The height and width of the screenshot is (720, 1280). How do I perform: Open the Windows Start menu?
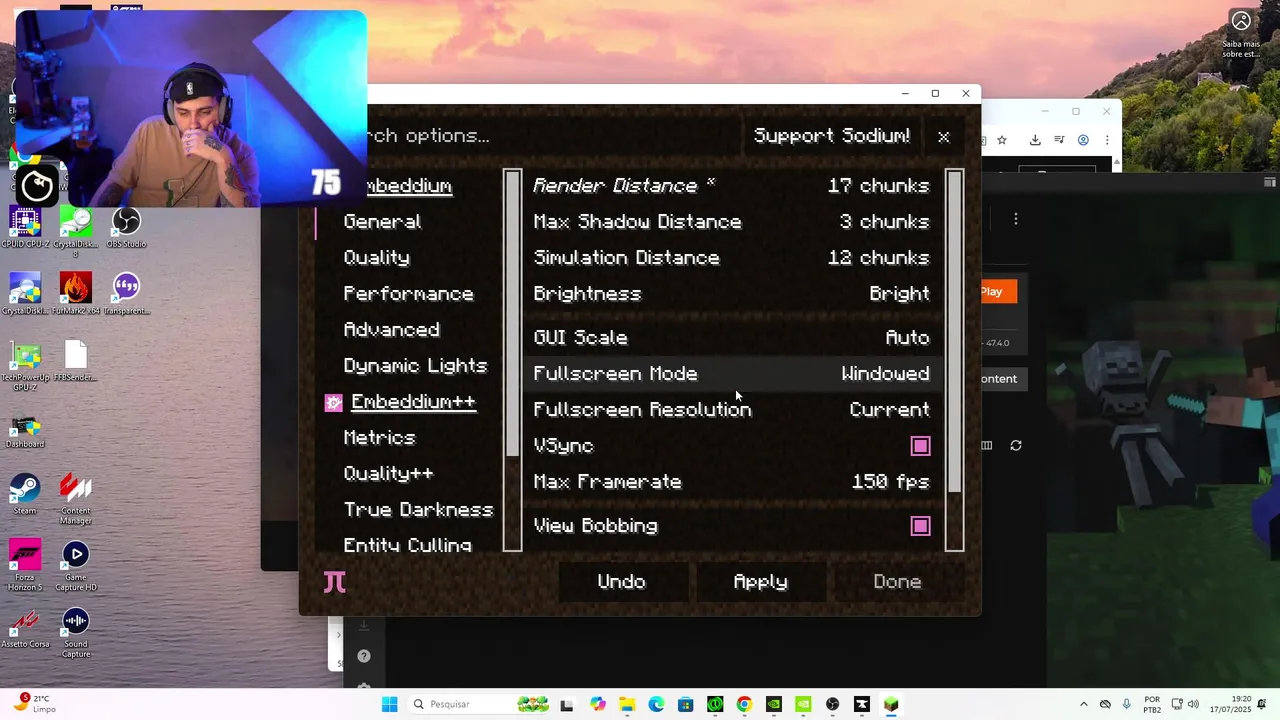(x=390, y=704)
